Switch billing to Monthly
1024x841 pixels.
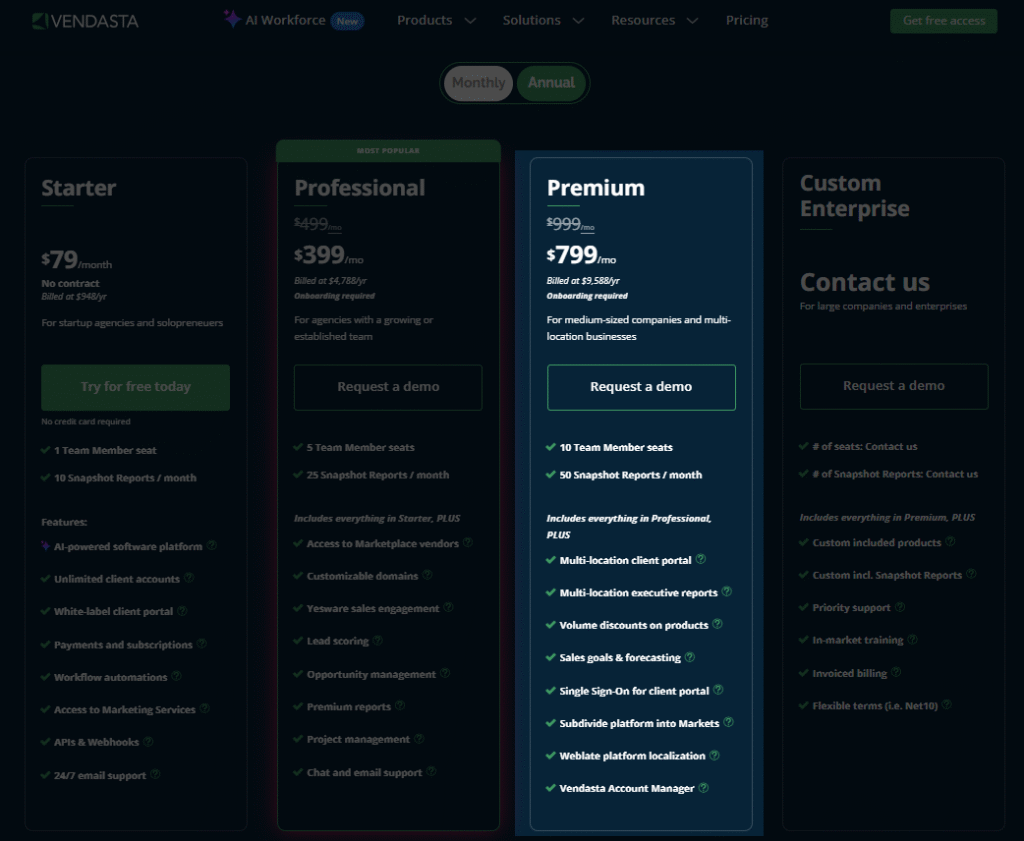[478, 83]
